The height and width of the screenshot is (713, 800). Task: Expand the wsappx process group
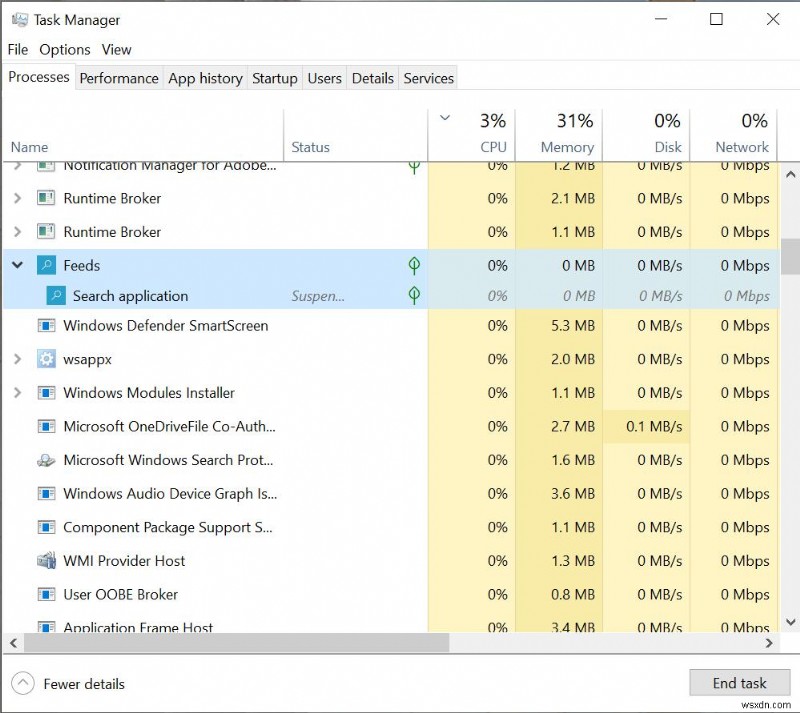click(17, 359)
